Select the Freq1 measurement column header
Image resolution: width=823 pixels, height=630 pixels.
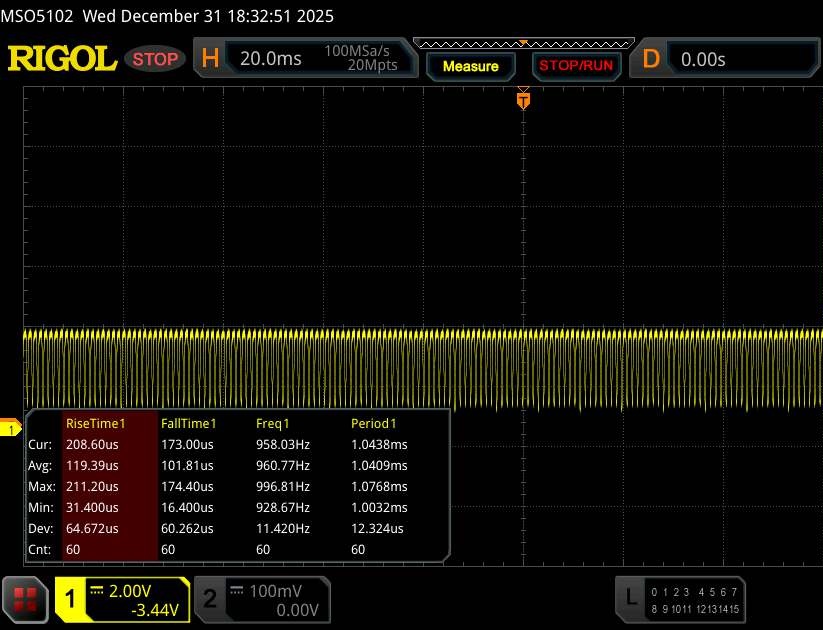coord(272,424)
